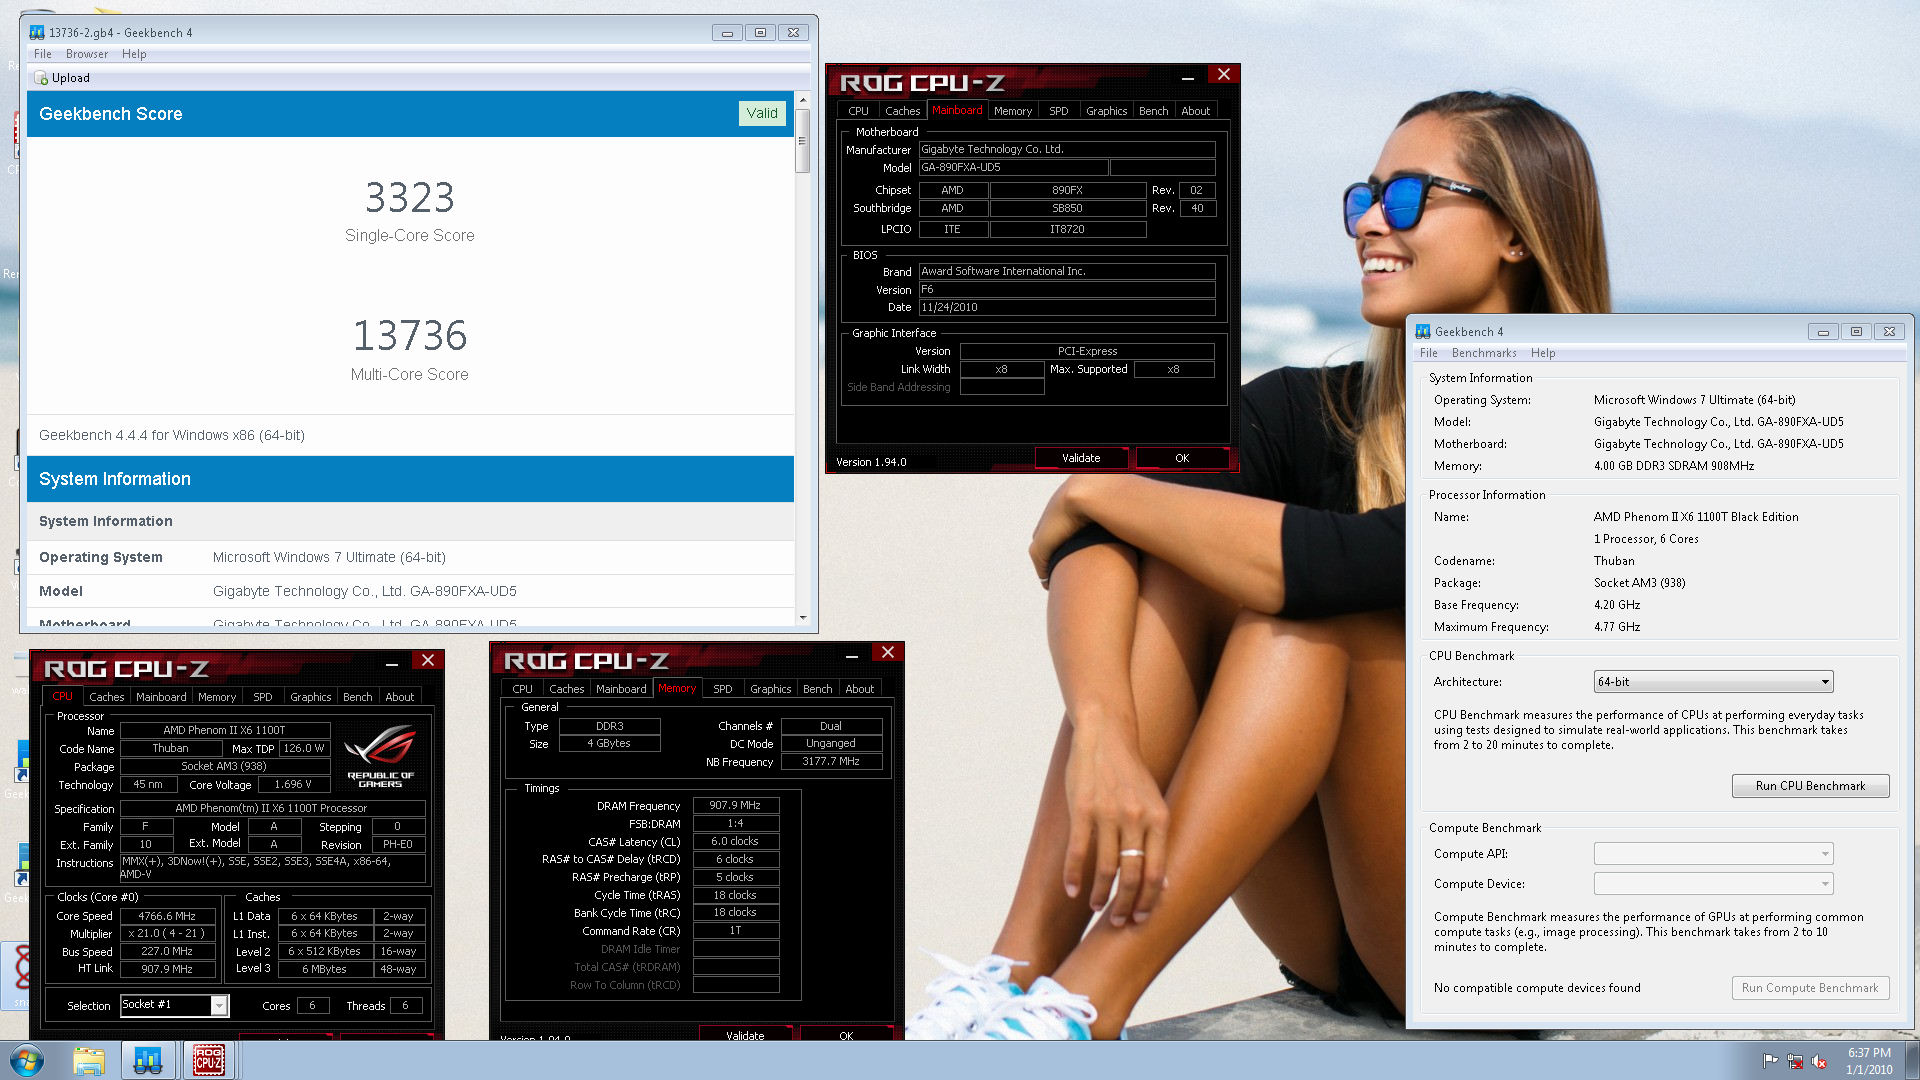
Task: Open Help menu in Geekbench 4 system window
Action: coord(1543,353)
